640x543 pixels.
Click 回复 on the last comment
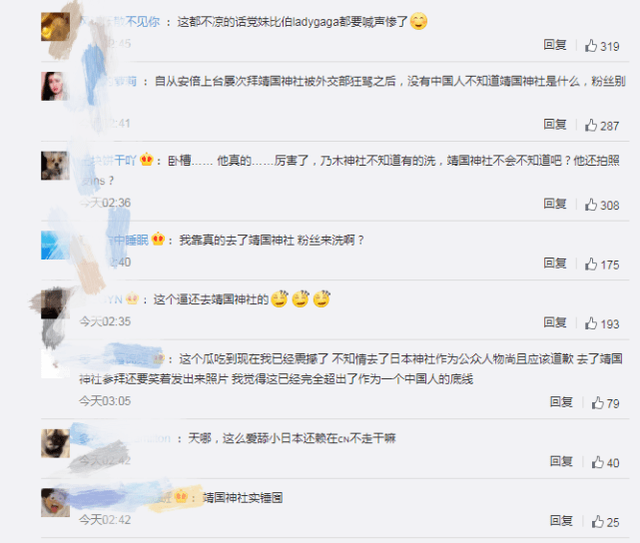(561, 521)
